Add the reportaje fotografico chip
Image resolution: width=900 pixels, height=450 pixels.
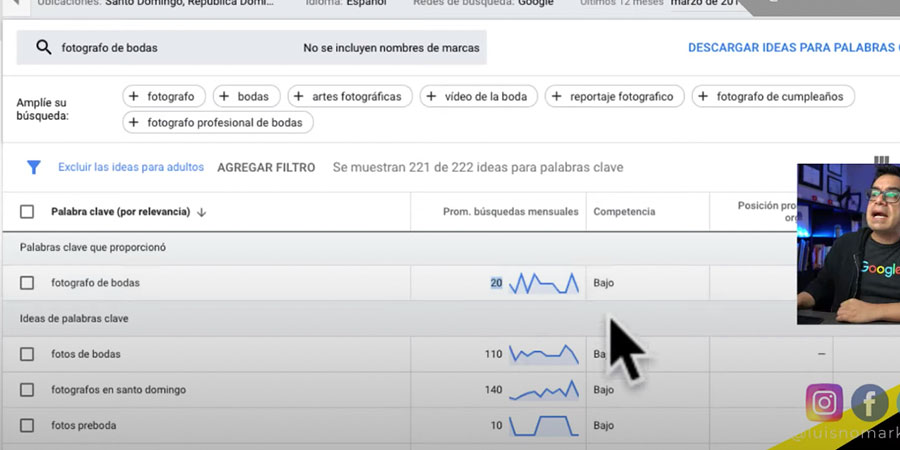pyautogui.click(x=615, y=96)
